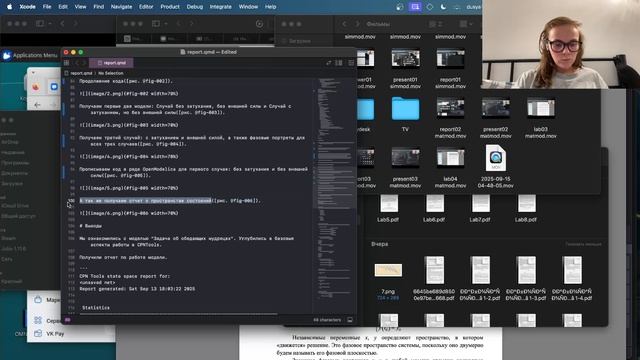Viewport: 640px width, 360px height.
Task: Select report02 matmod.mov video file
Action: (x=450, y=109)
